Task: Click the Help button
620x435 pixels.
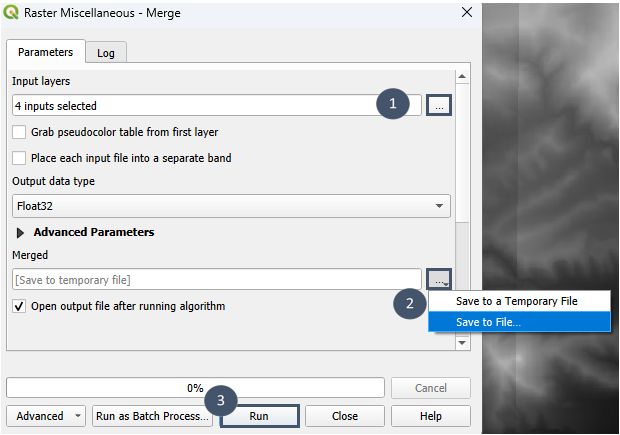Action: [431, 416]
